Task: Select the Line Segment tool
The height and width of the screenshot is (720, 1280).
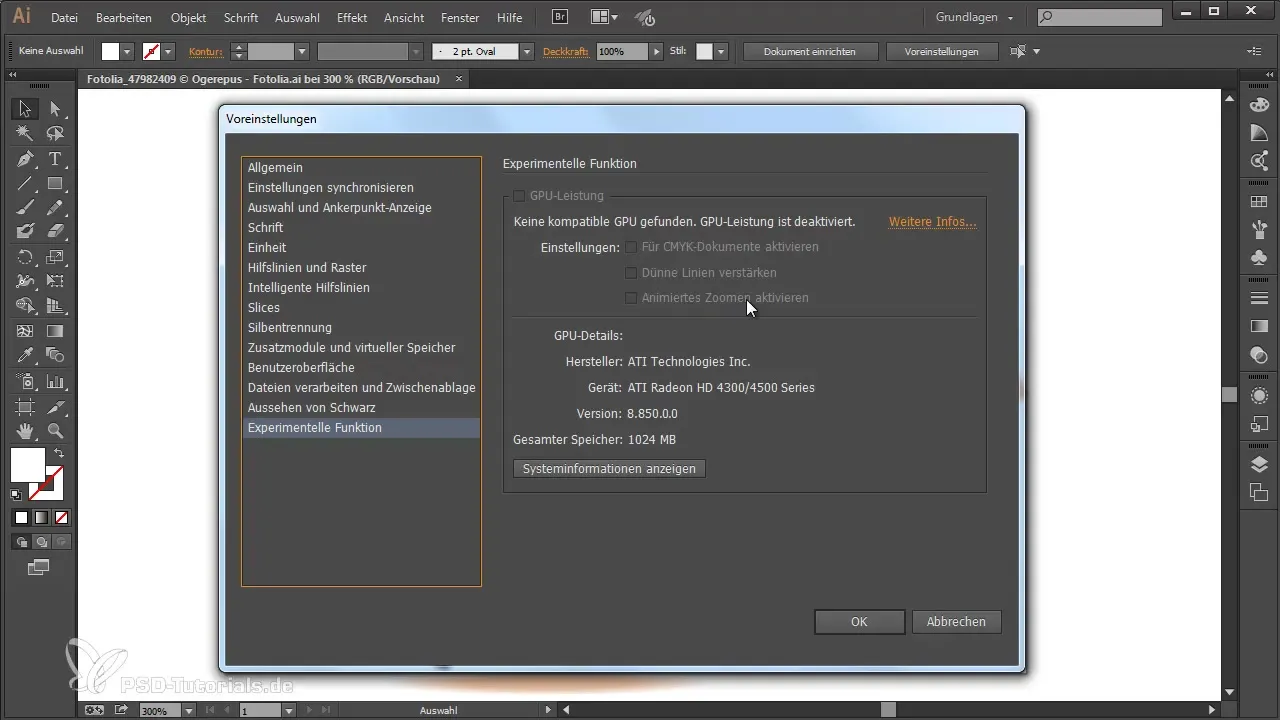Action: pos(25,183)
